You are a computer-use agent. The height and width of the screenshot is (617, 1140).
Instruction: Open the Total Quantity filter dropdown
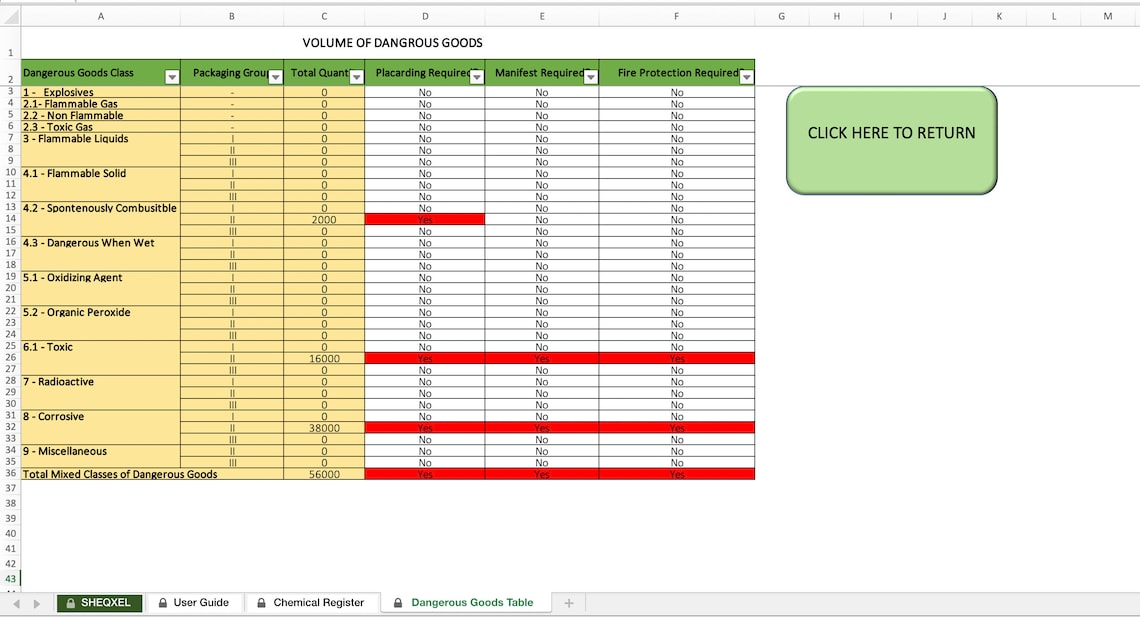pyautogui.click(x=356, y=77)
